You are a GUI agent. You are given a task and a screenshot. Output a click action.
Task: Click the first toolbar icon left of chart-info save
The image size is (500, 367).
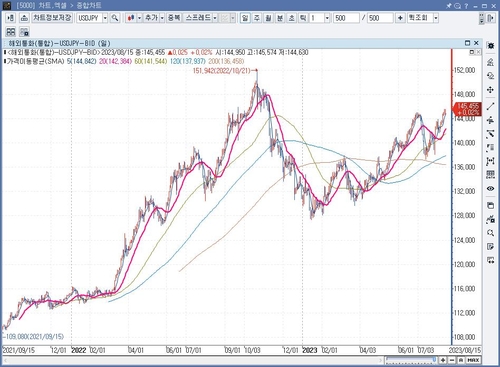(11, 18)
